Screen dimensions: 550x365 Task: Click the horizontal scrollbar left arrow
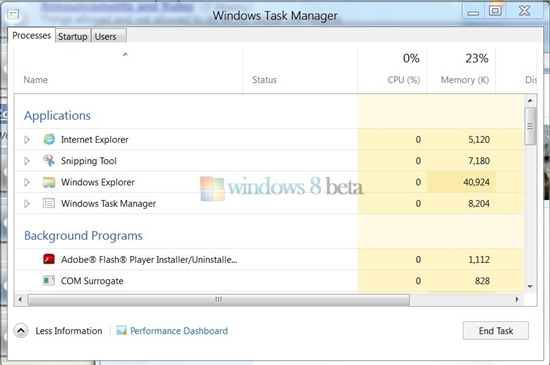point(20,299)
